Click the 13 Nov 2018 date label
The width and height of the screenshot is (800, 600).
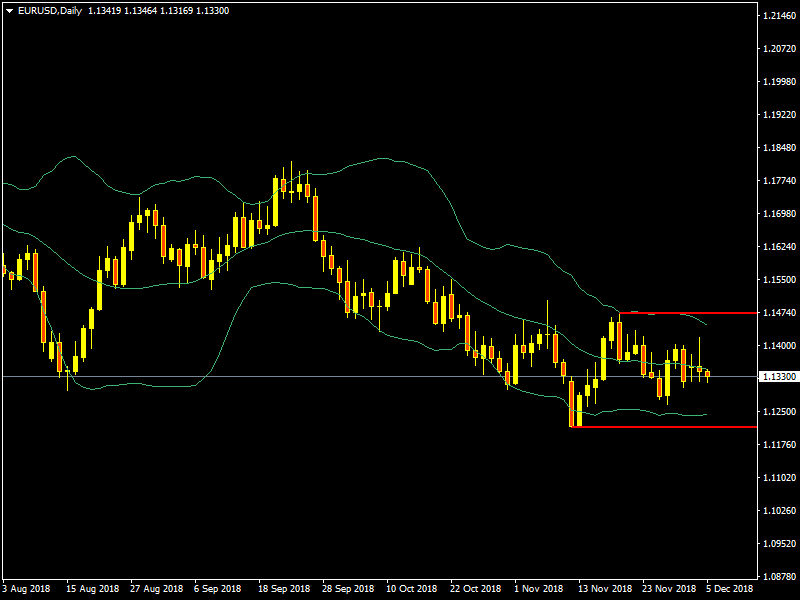(604, 589)
